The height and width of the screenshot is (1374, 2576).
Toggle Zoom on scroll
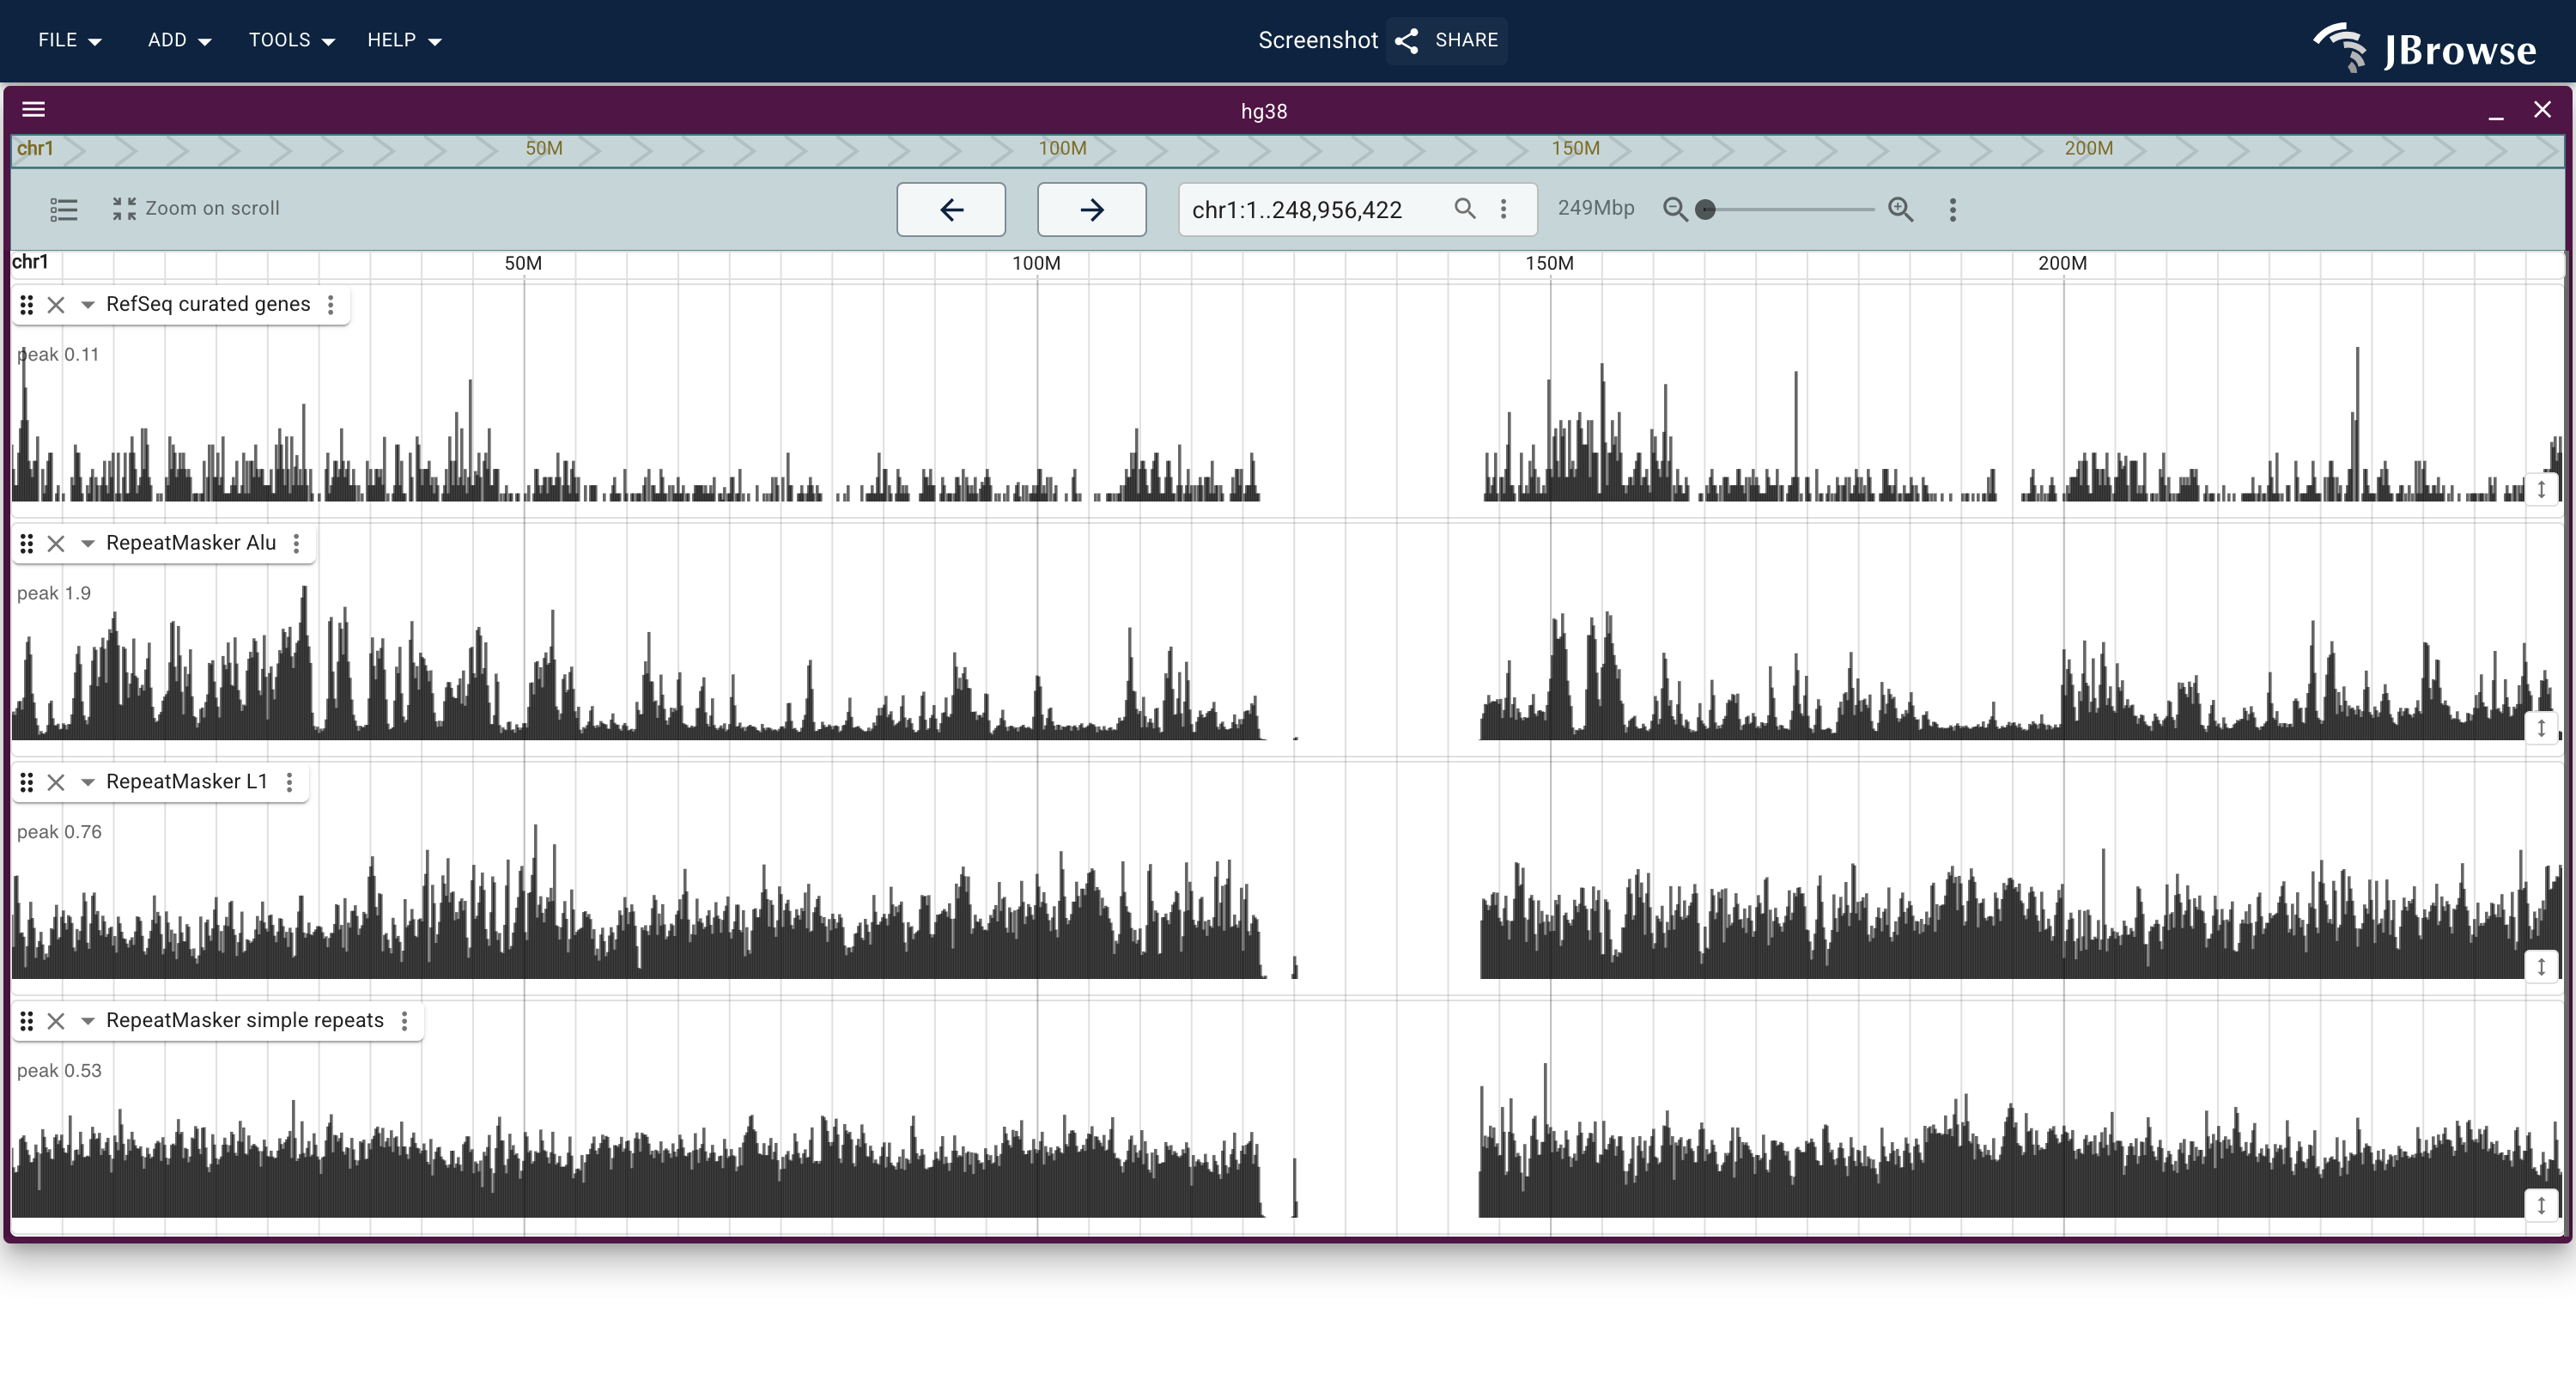(x=196, y=208)
